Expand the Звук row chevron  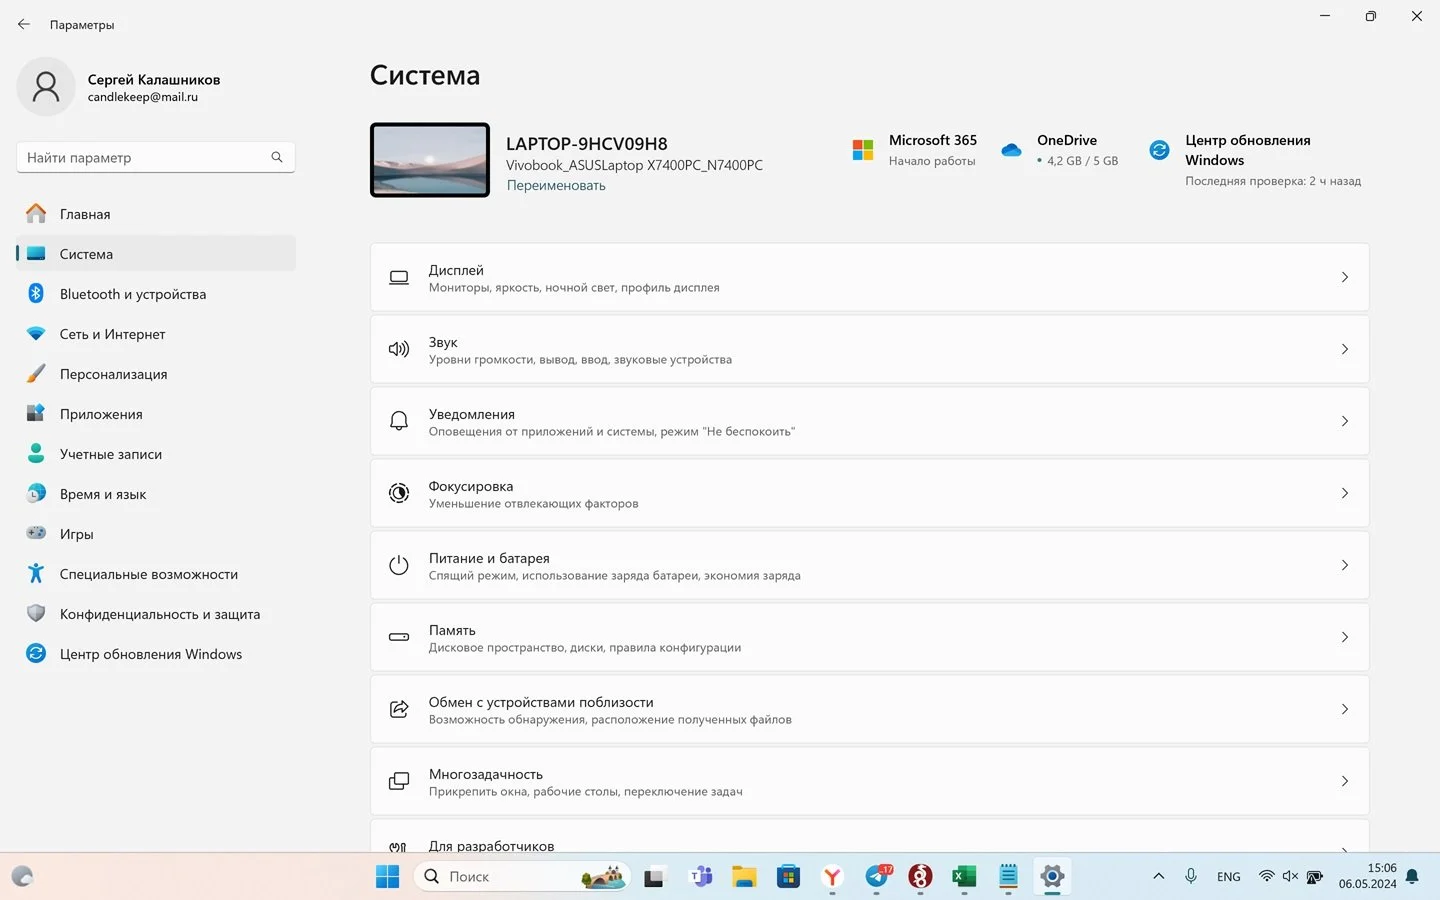click(1345, 349)
